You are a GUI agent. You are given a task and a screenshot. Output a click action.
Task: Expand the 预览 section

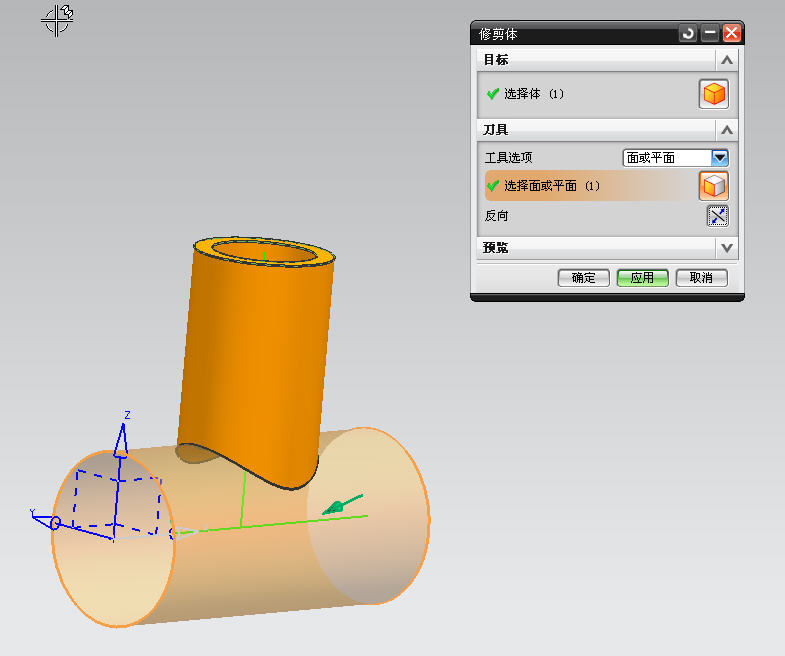[x=727, y=247]
